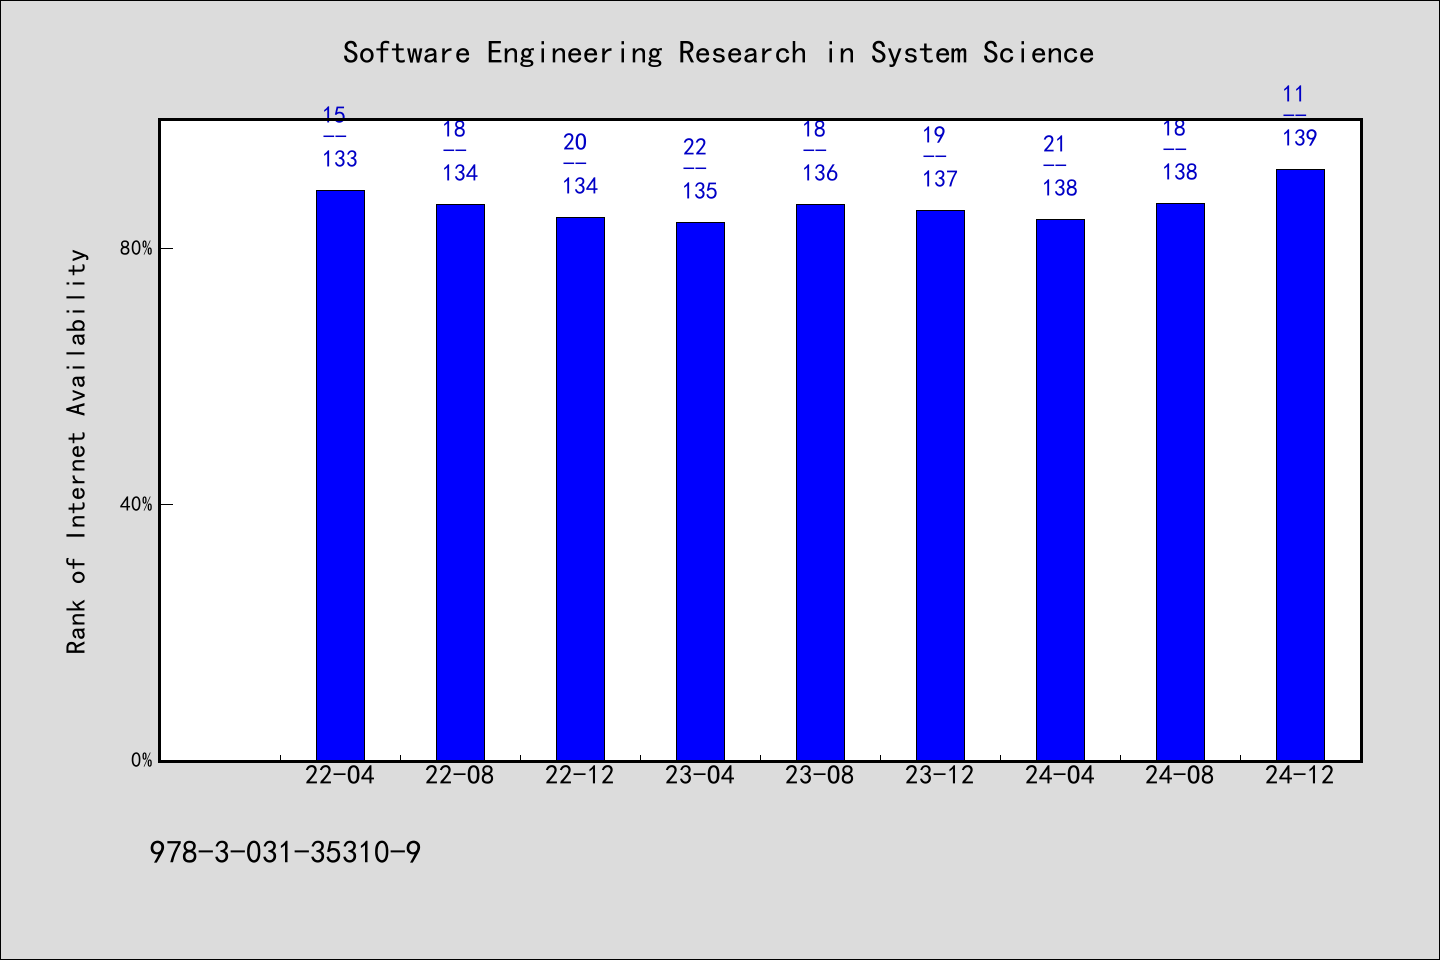Click the 23-08 x-axis label
Image resolution: width=1440 pixels, height=960 pixels.
(x=820, y=776)
